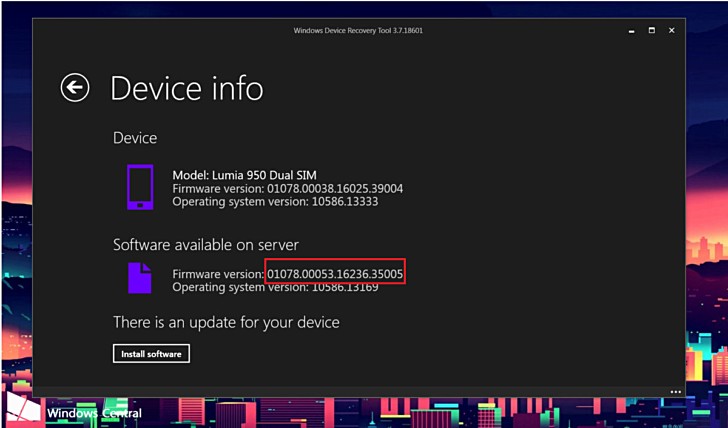Click the purple software file icon

coord(140,278)
